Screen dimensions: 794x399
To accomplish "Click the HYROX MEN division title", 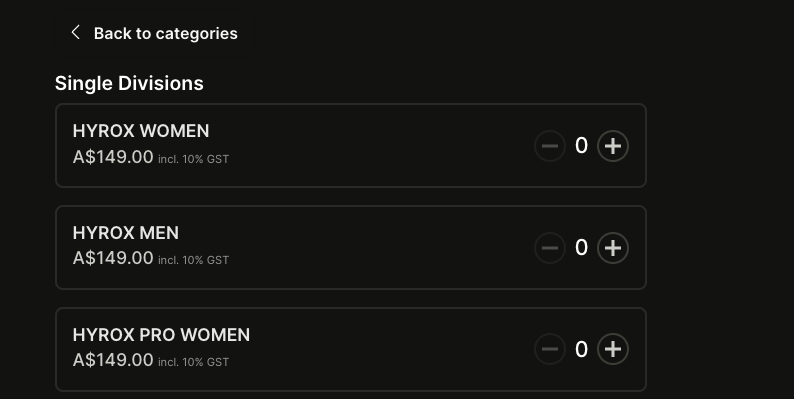I will pos(126,233).
